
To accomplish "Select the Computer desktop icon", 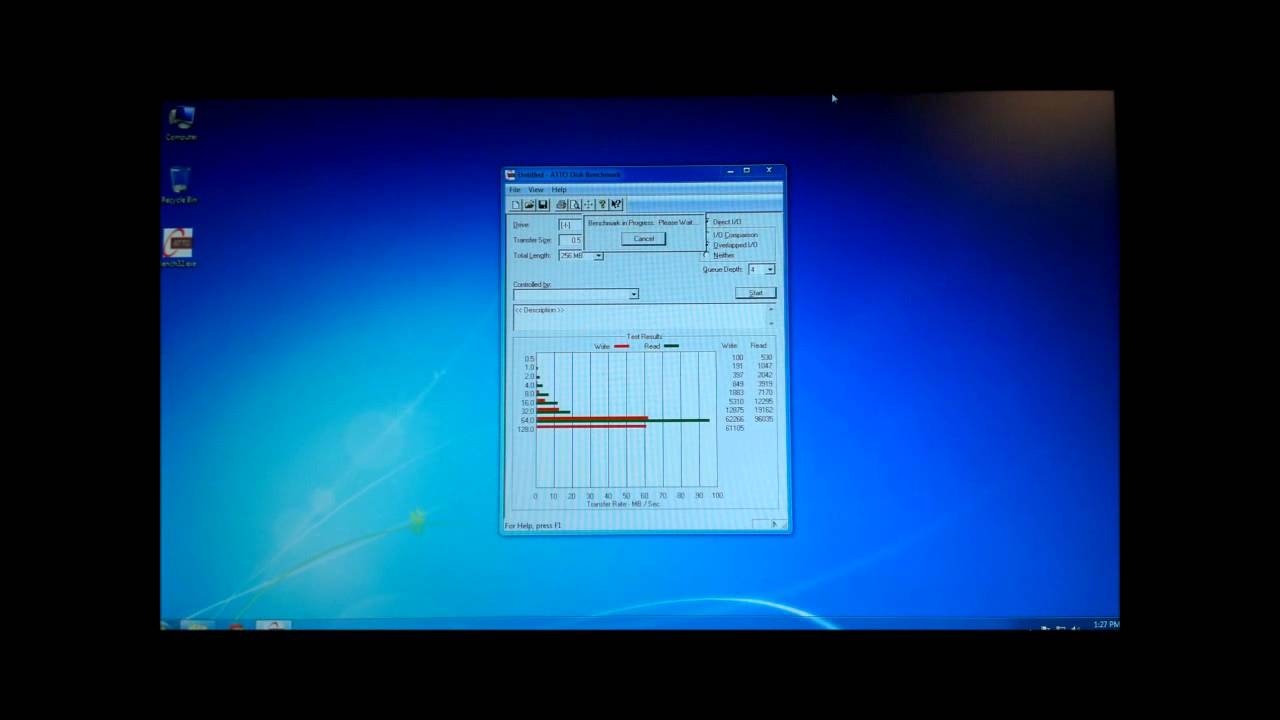I will click(x=181, y=123).
